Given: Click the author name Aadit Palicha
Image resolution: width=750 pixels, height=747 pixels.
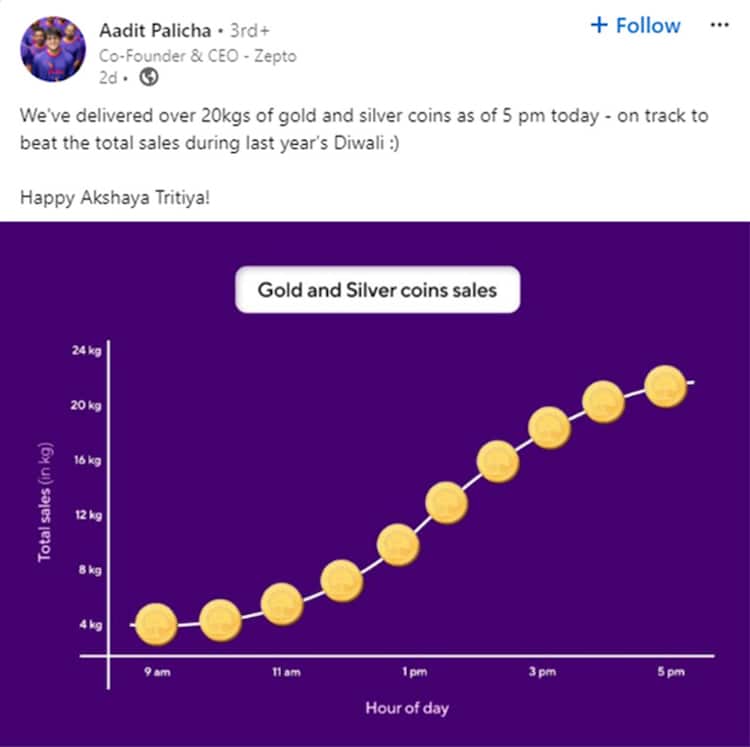Looking at the screenshot, I should [x=155, y=28].
